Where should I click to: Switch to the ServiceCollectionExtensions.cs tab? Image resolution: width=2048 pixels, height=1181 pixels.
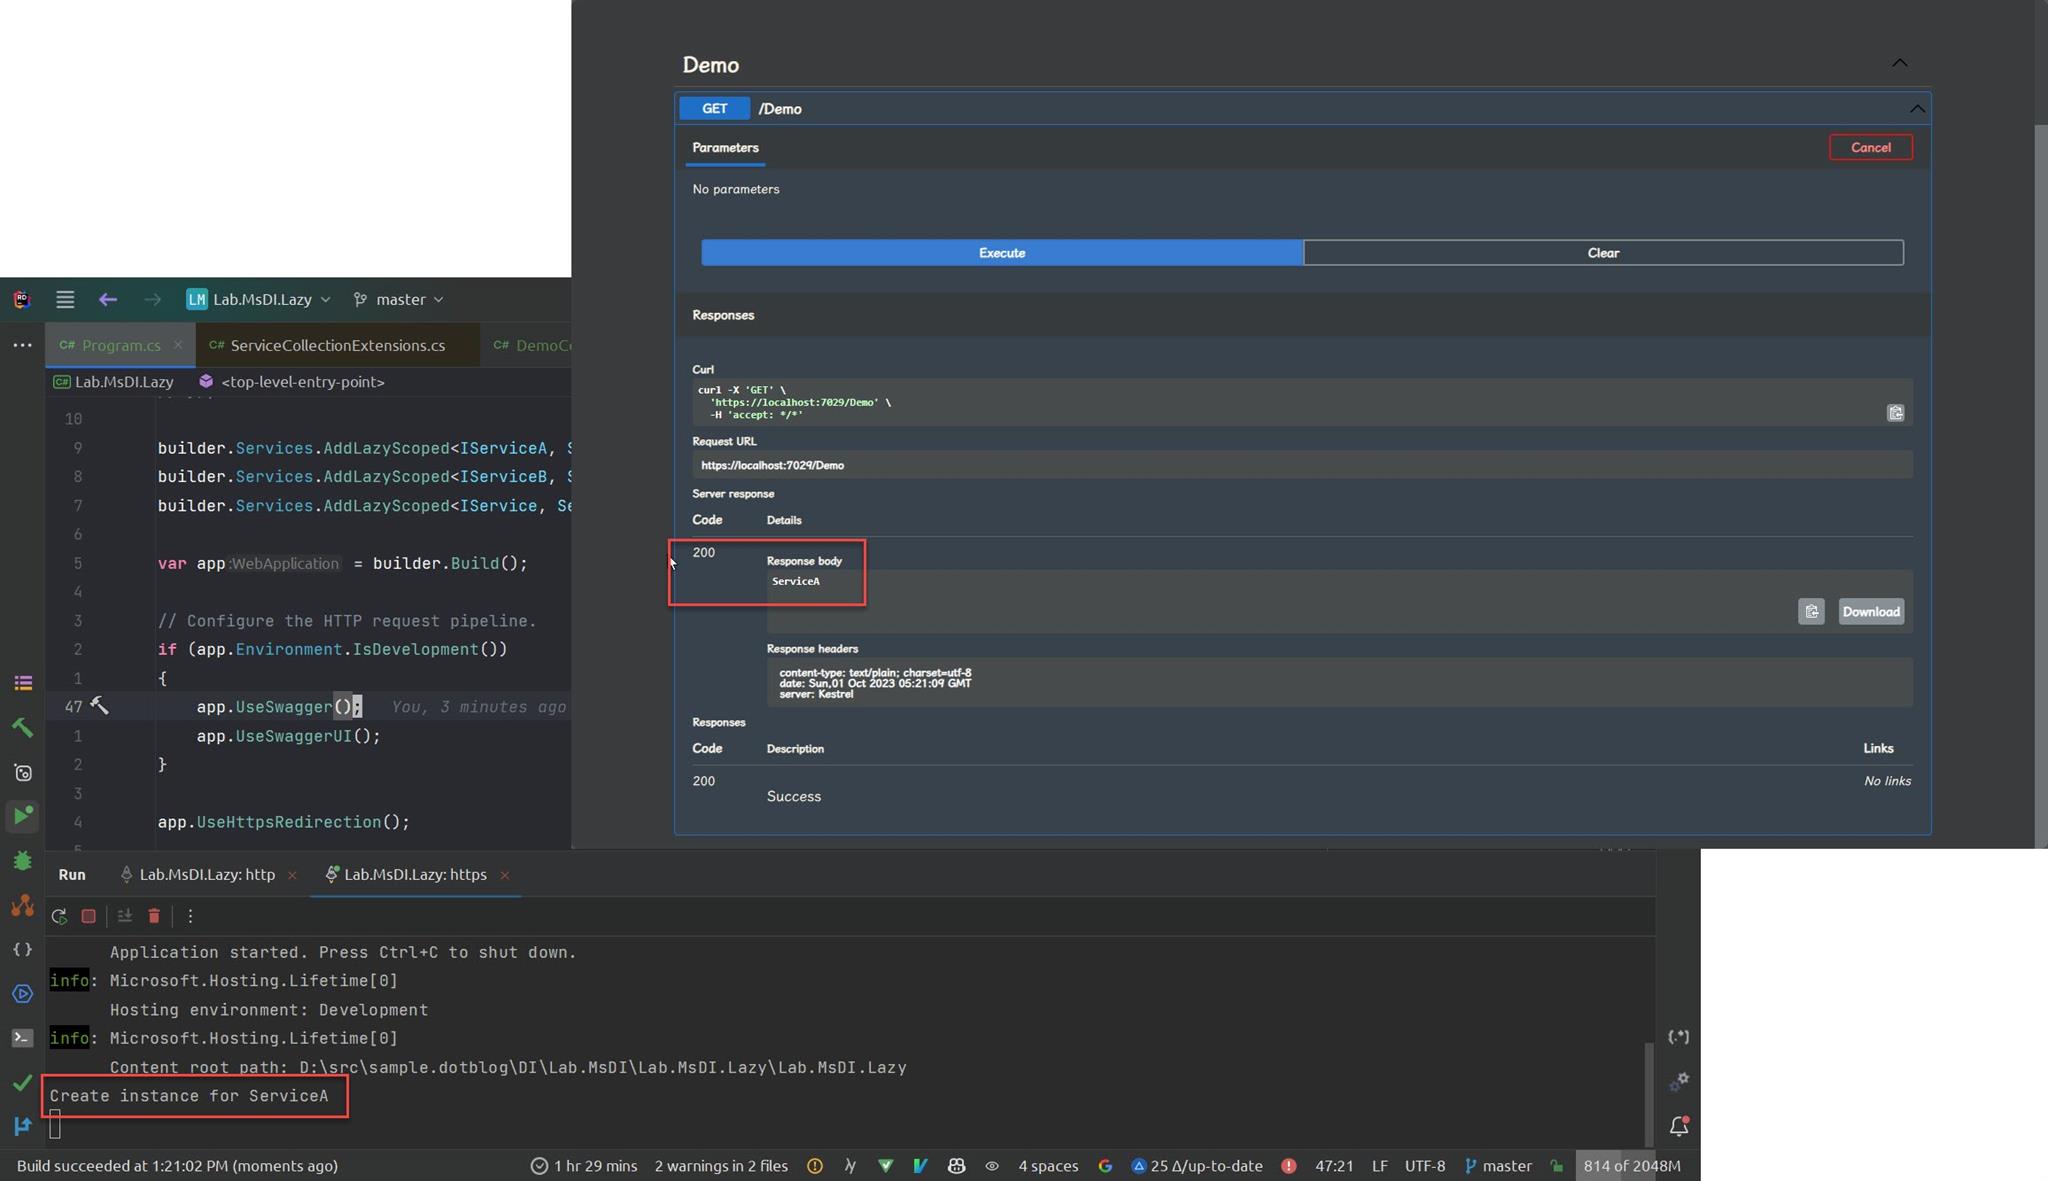coord(336,345)
